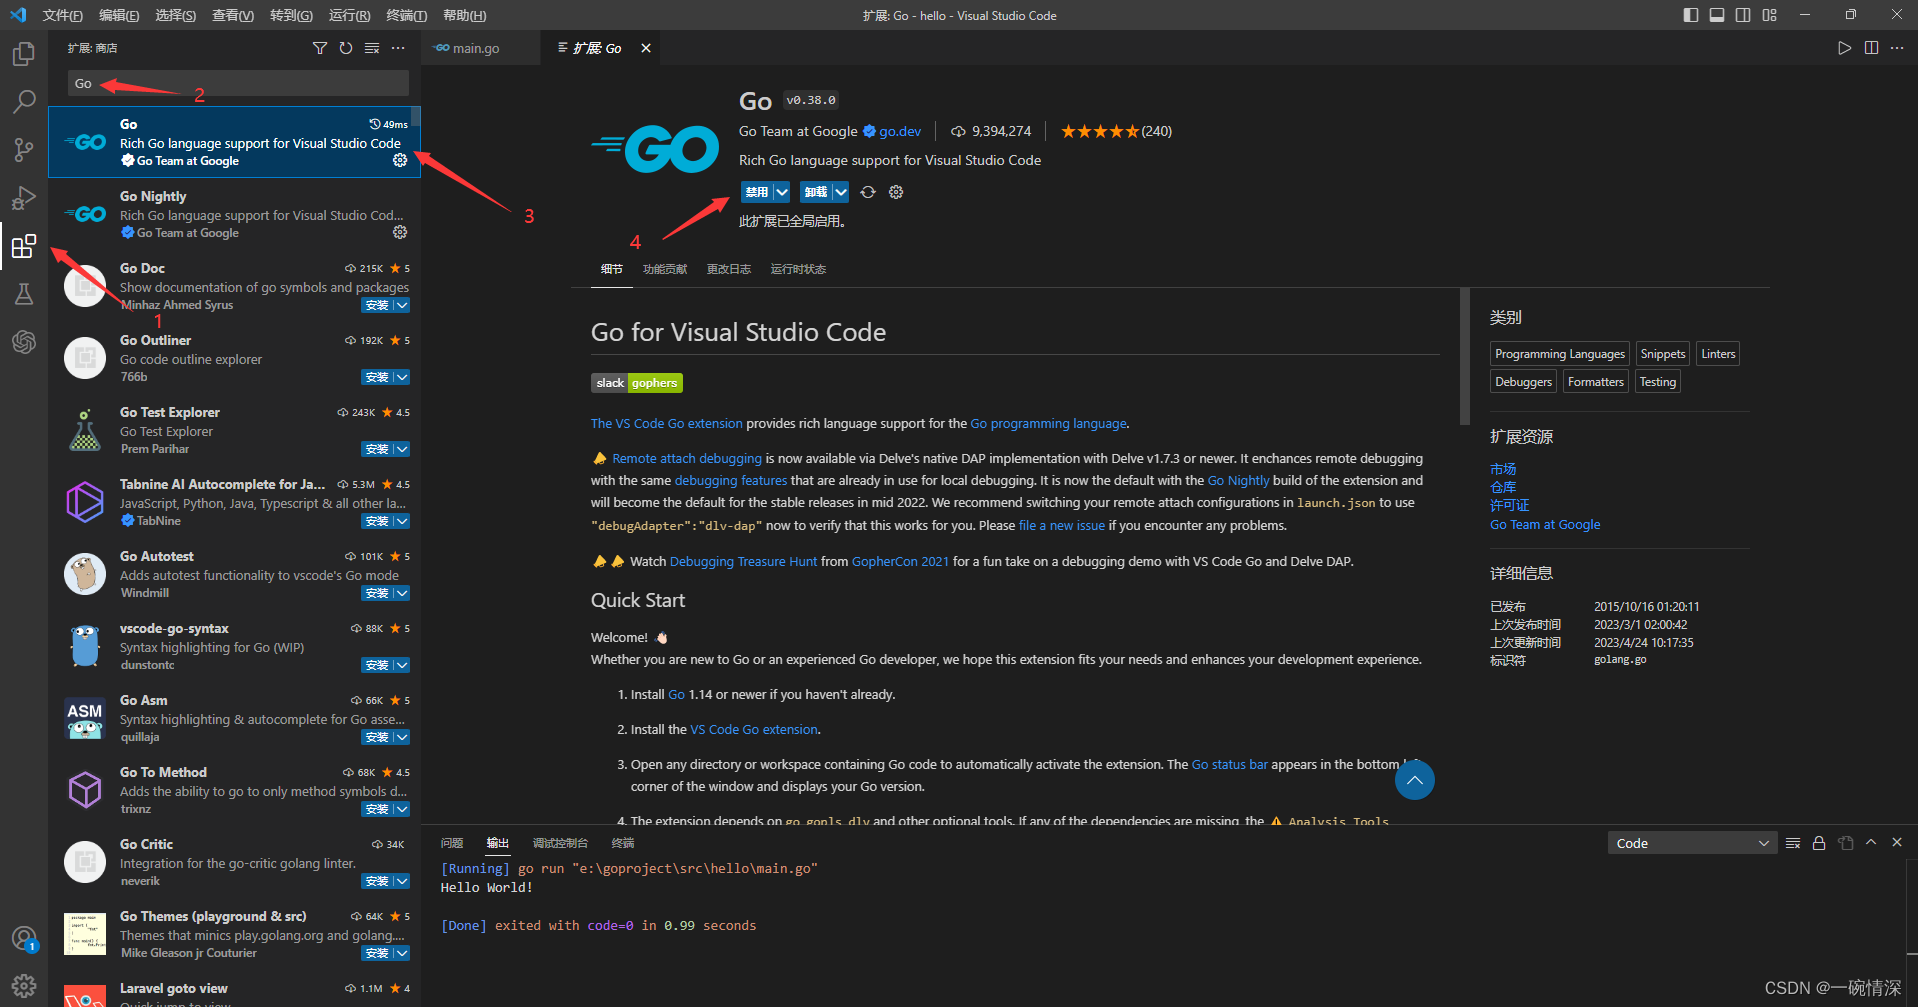Open the Go Team at Google resource link
This screenshot has width=1918, height=1007.
coord(1545,524)
